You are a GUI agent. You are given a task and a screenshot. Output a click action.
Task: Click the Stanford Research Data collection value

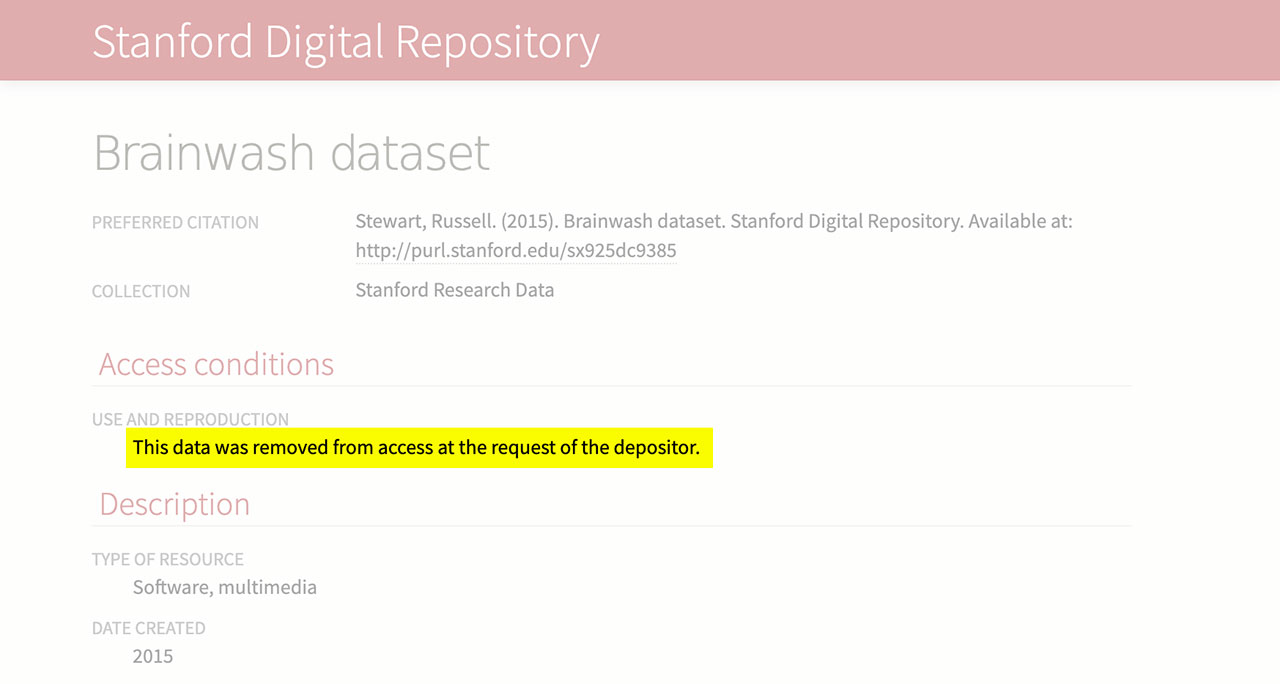454,290
